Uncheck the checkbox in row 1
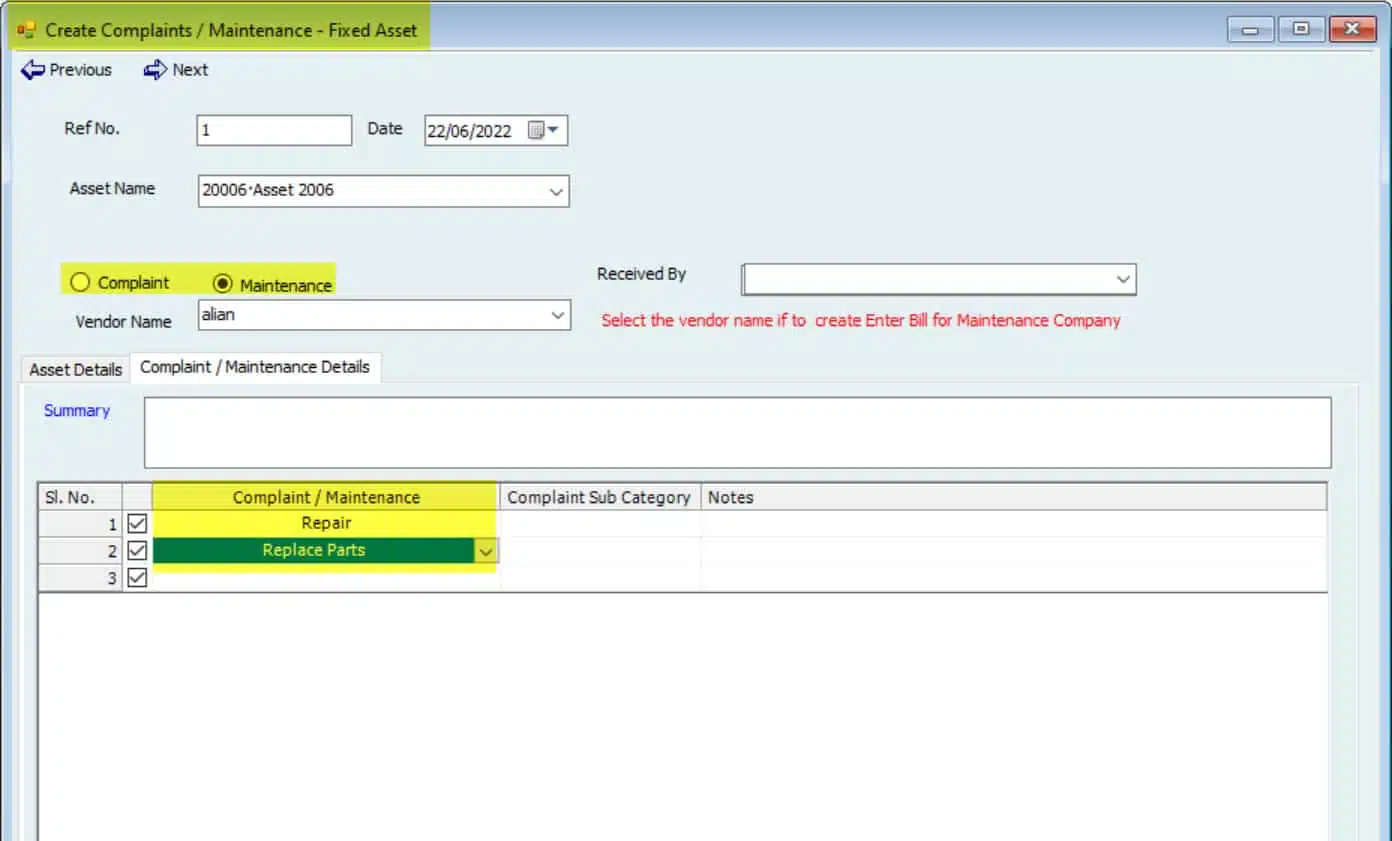 pos(137,523)
